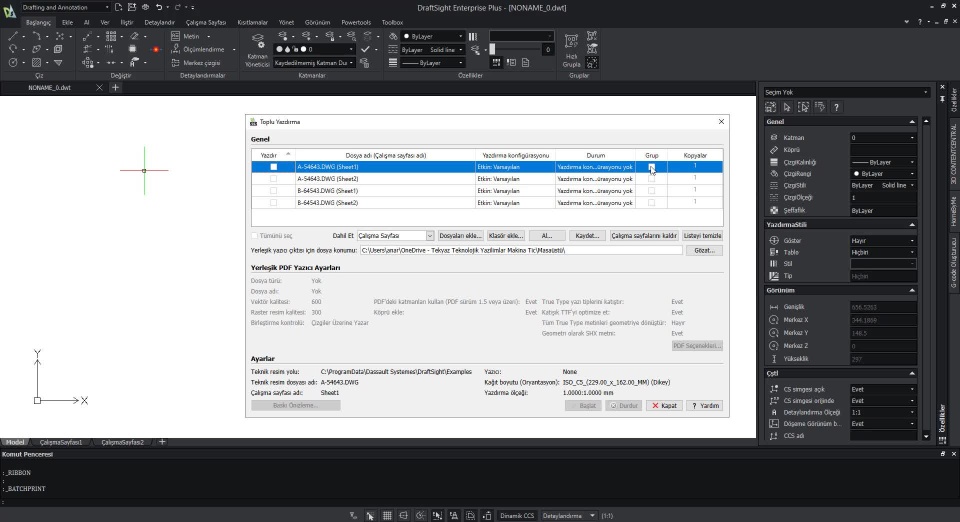Viewport: 960px width, 522px height.
Task: Select the Metin text tool
Action: tap(191, 36)
